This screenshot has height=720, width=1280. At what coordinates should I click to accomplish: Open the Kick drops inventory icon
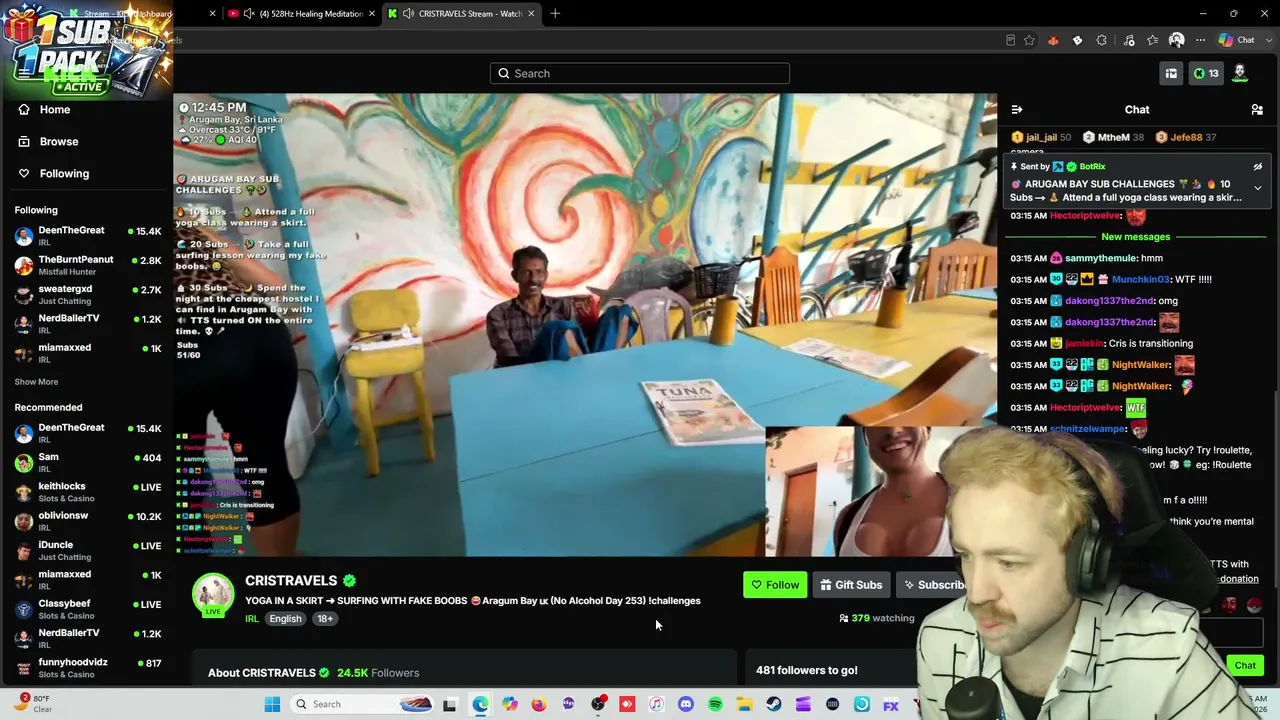coord(1171,73)
